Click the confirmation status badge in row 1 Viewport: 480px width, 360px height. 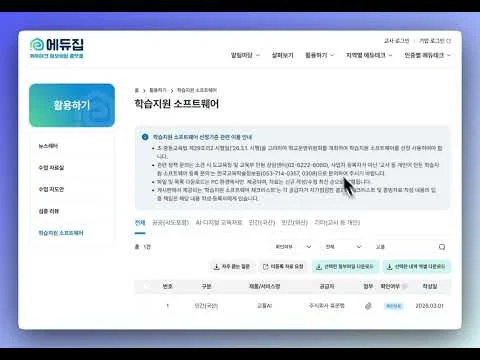pyautogui.click(x=393, y=306)
